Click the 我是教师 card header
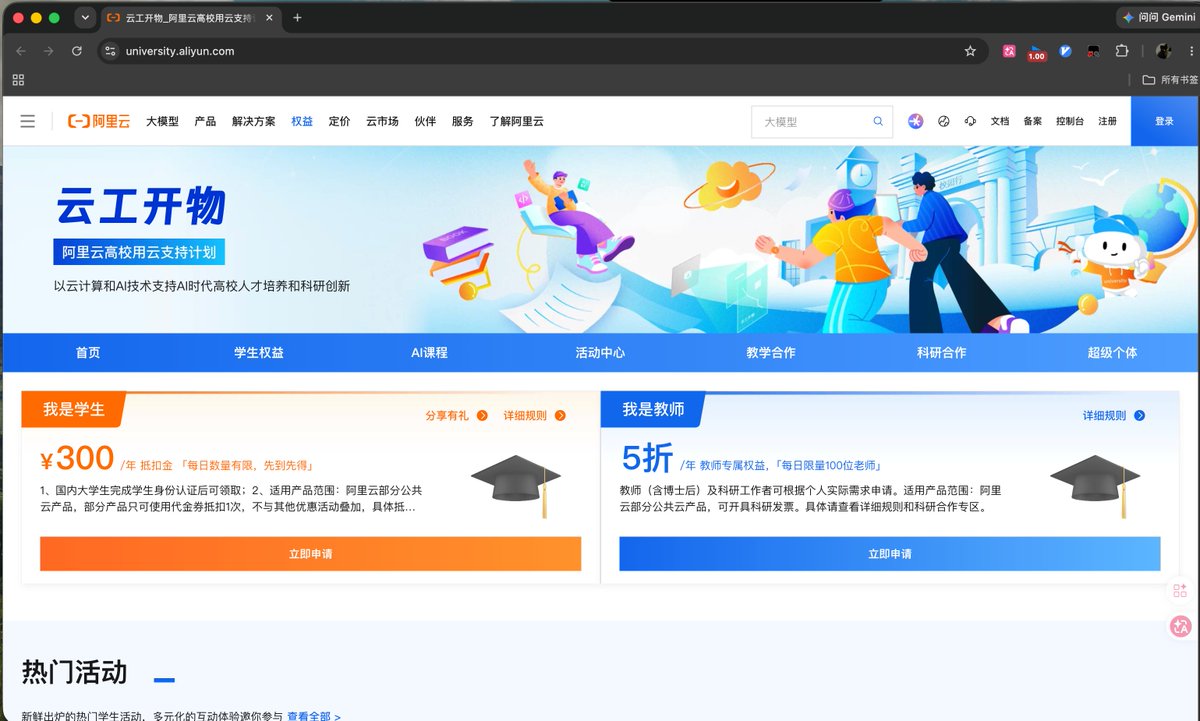This screenshot has height=721, width=1200. point(653,409)
